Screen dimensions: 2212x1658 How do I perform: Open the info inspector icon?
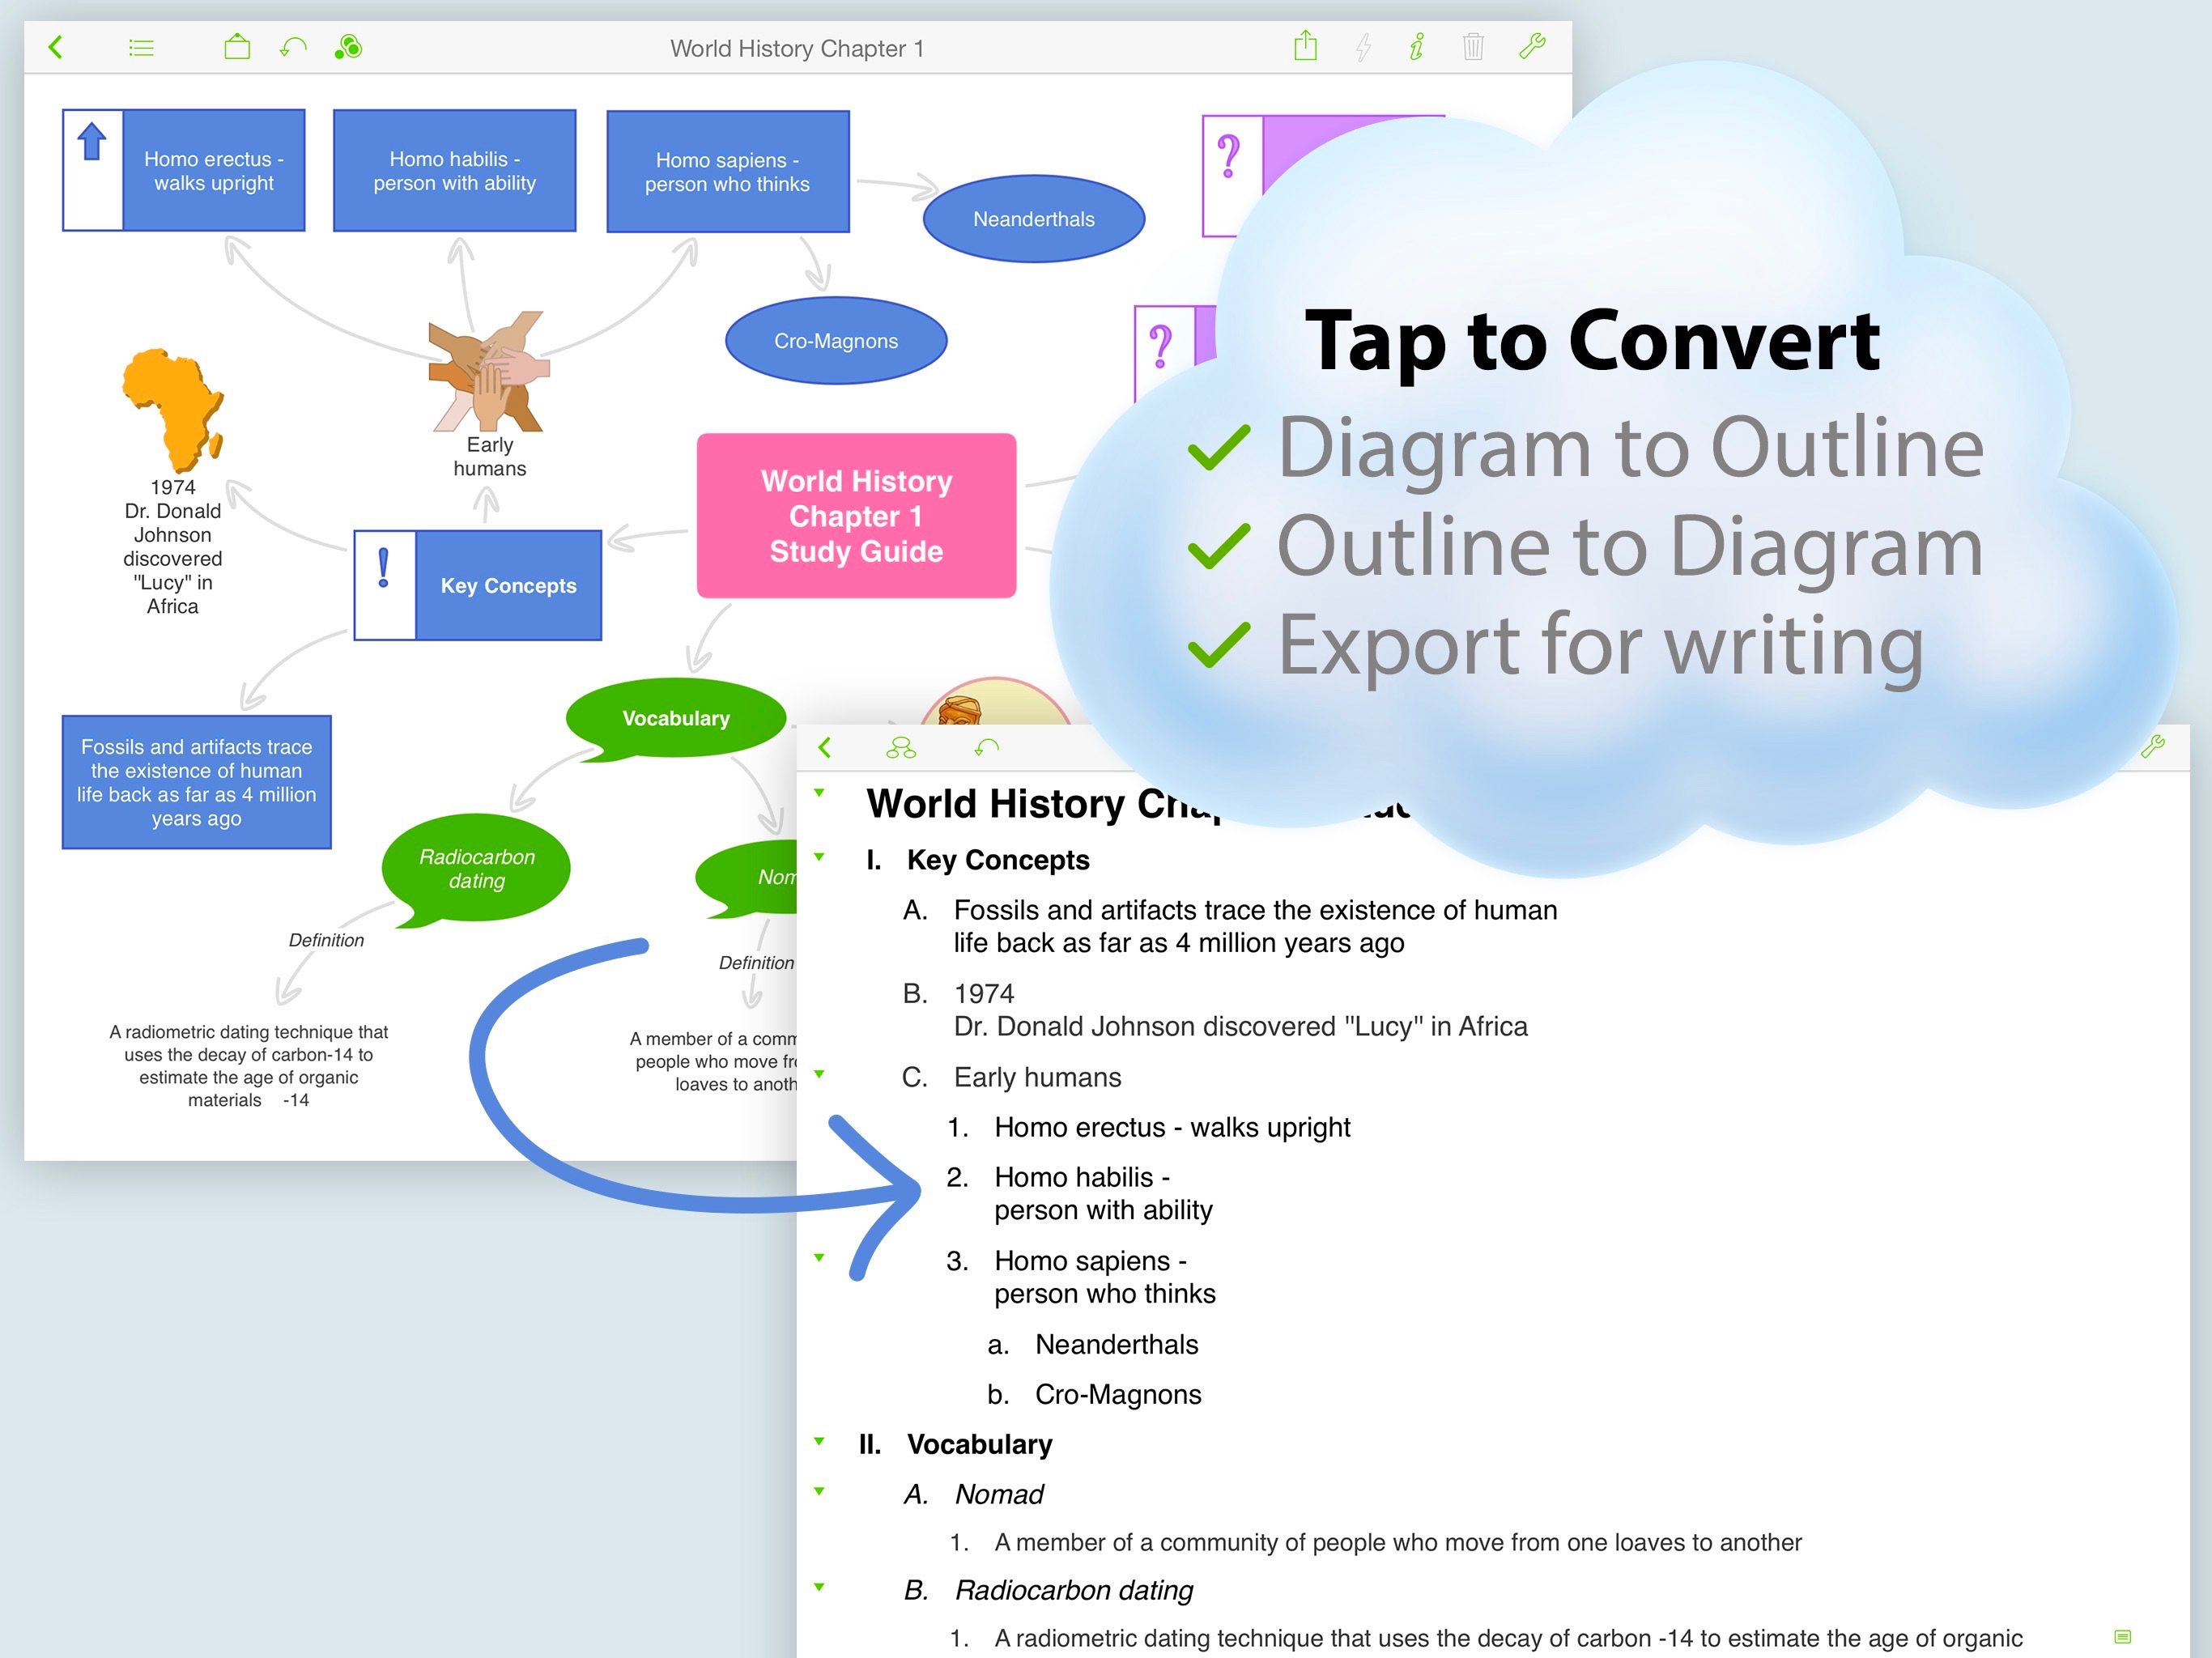(x=1417, y=47)
